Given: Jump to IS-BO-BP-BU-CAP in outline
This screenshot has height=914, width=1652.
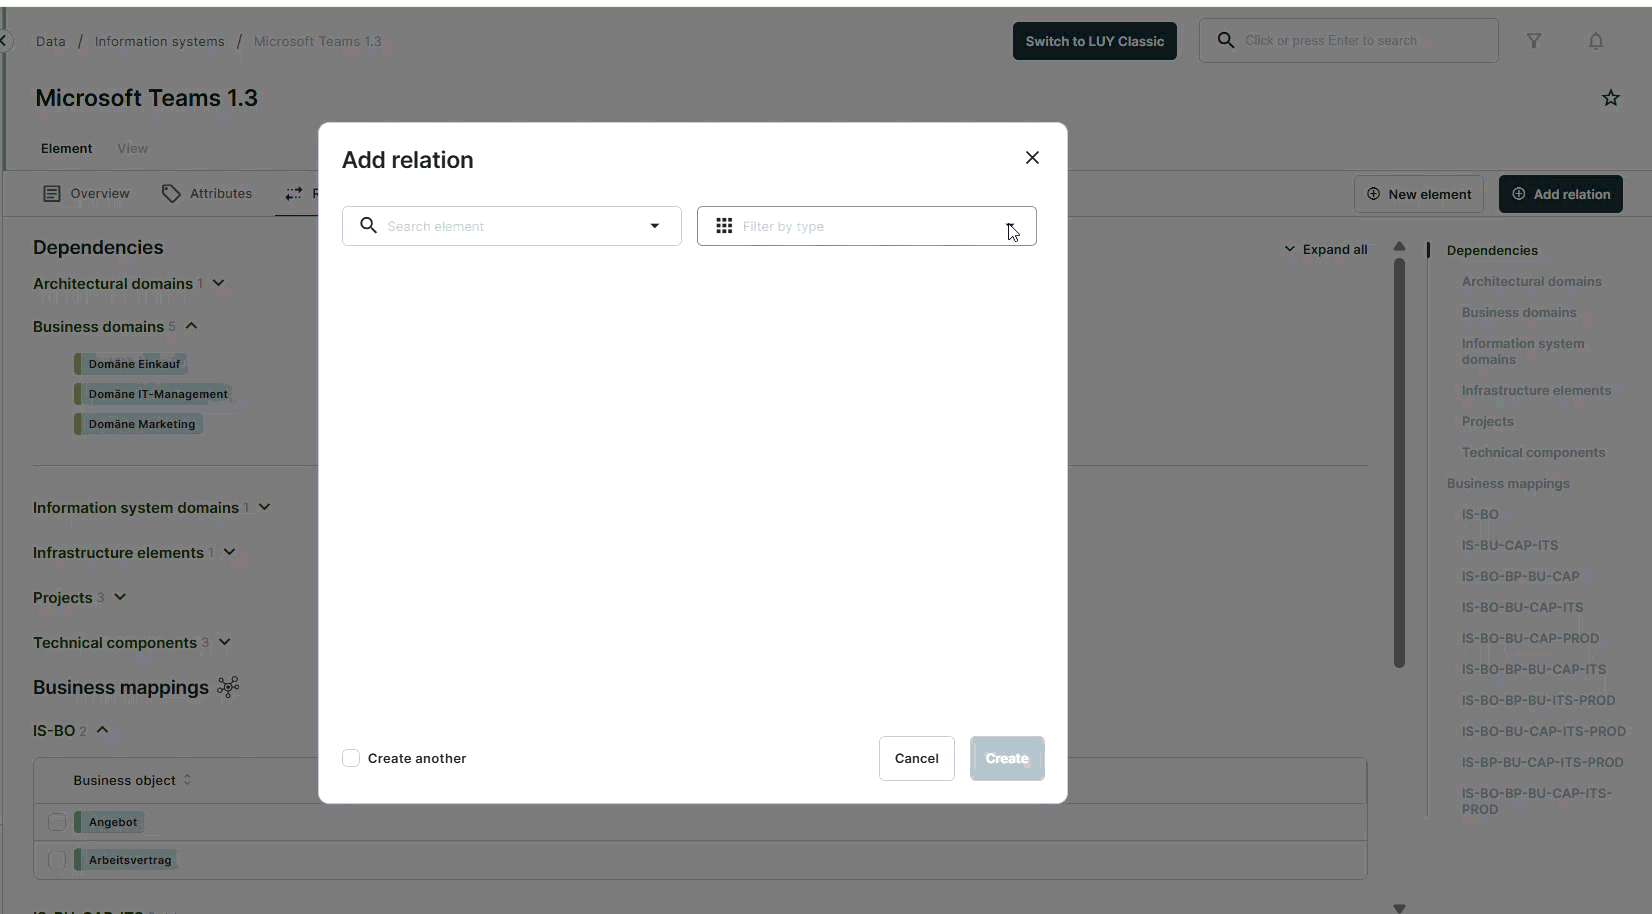Looking at the screenshot, I should (1520, 576).
